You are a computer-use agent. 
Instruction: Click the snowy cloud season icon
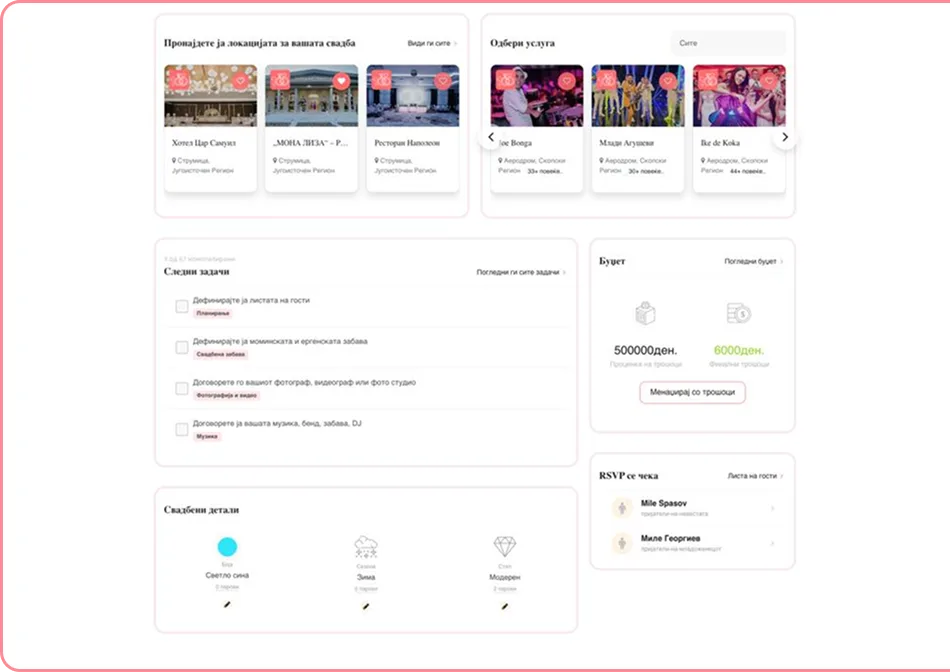(365, 547)
